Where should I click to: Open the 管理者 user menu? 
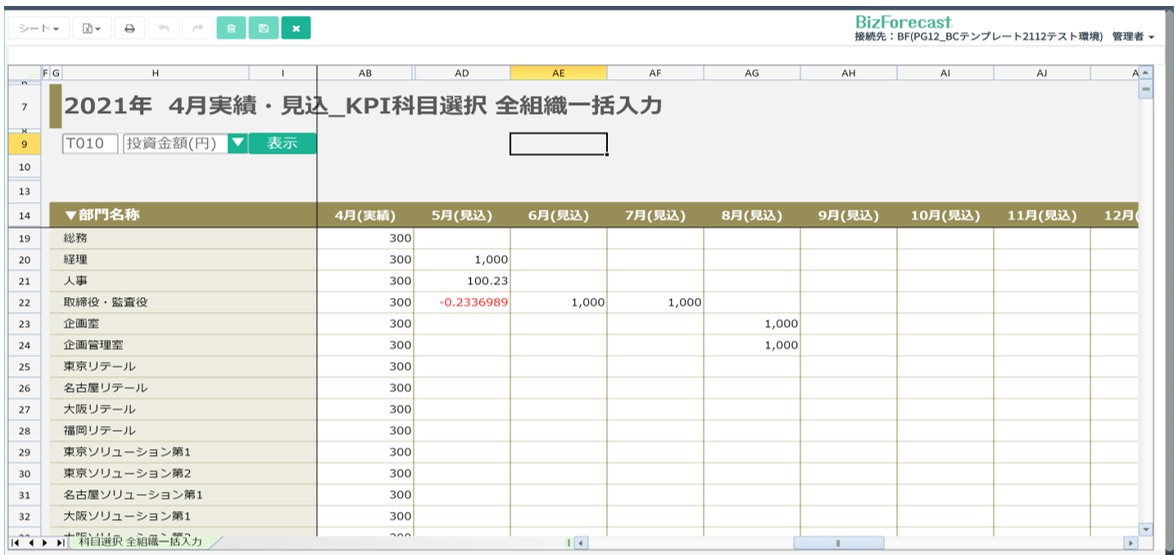(1133, 37)
